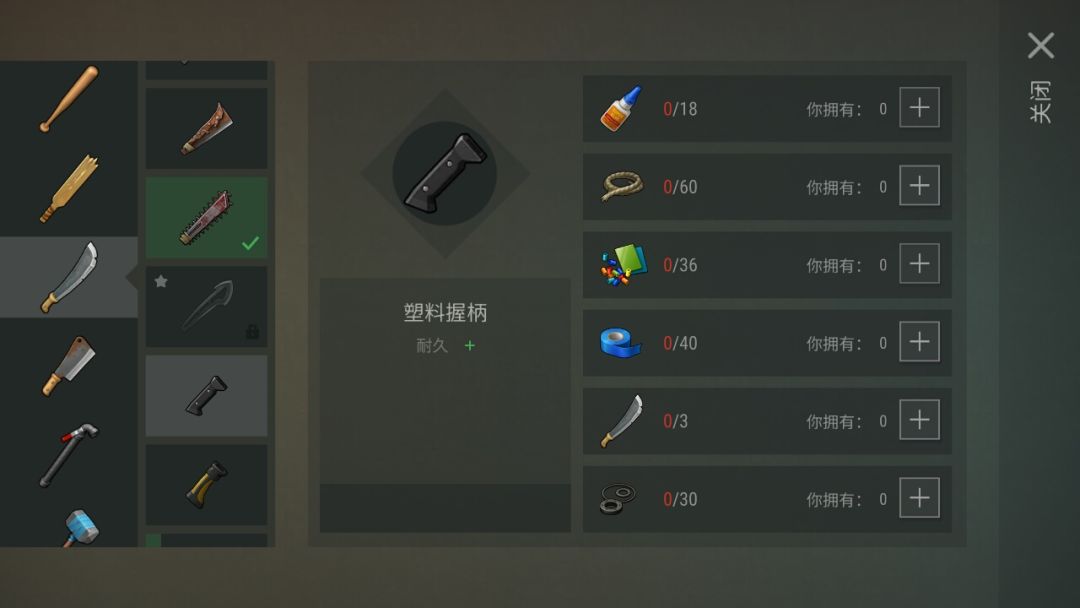Add plastic with its plus button
This screenshot has height=608, width=1080.
pos(920,264)
